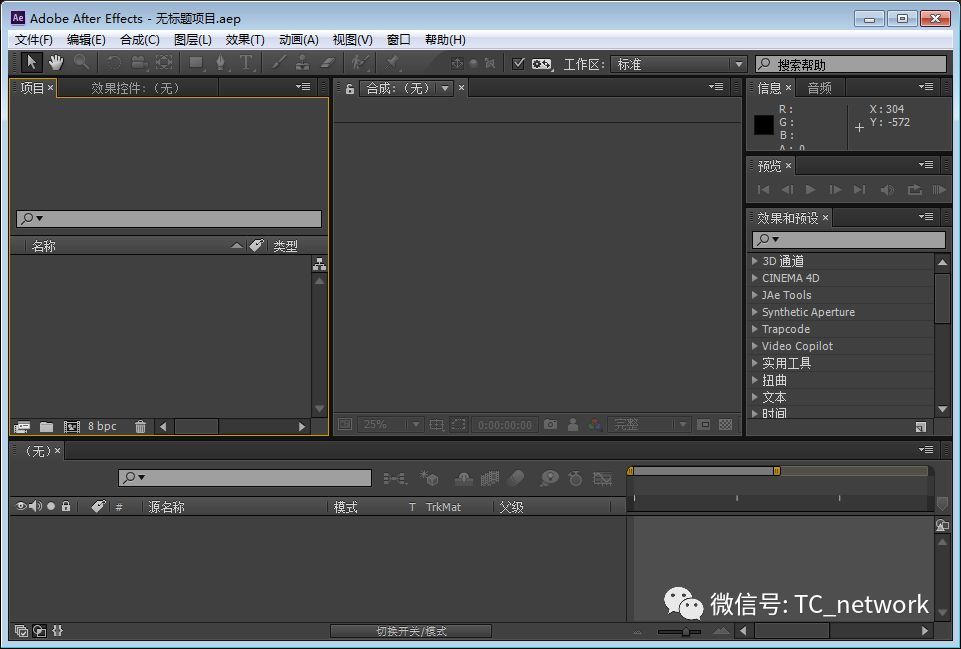
Task: Open the 工作区 workspace dropdown
Action: 679,64
